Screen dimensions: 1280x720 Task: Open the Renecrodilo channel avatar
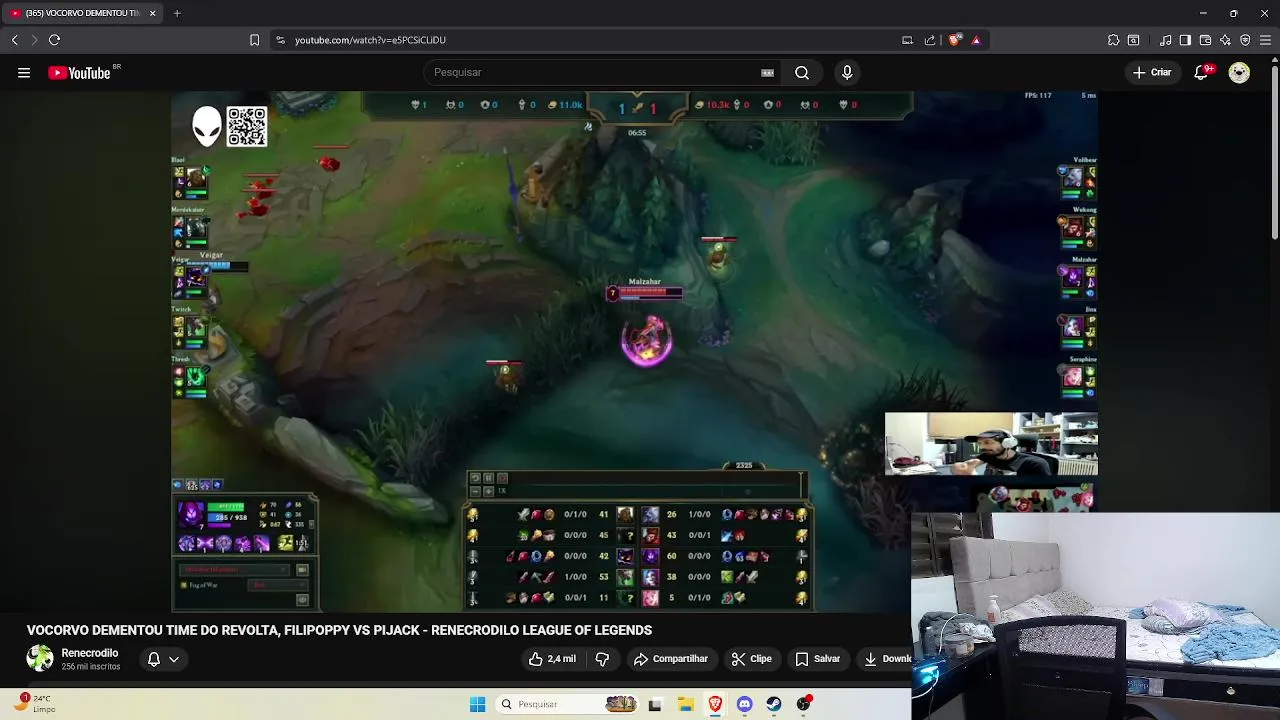point(40,658)
